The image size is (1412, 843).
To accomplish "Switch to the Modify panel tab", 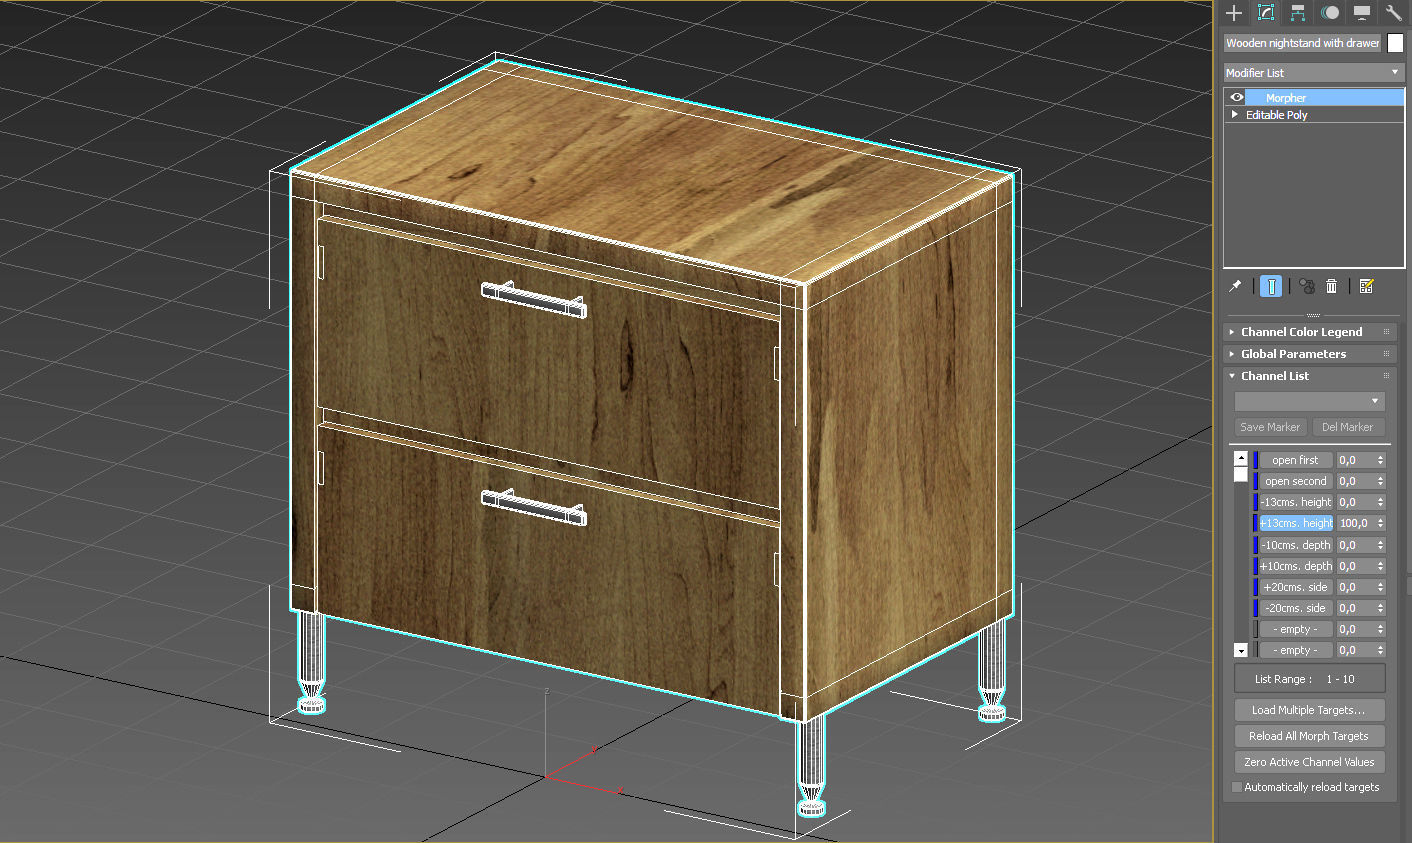I will point(1266,13).
